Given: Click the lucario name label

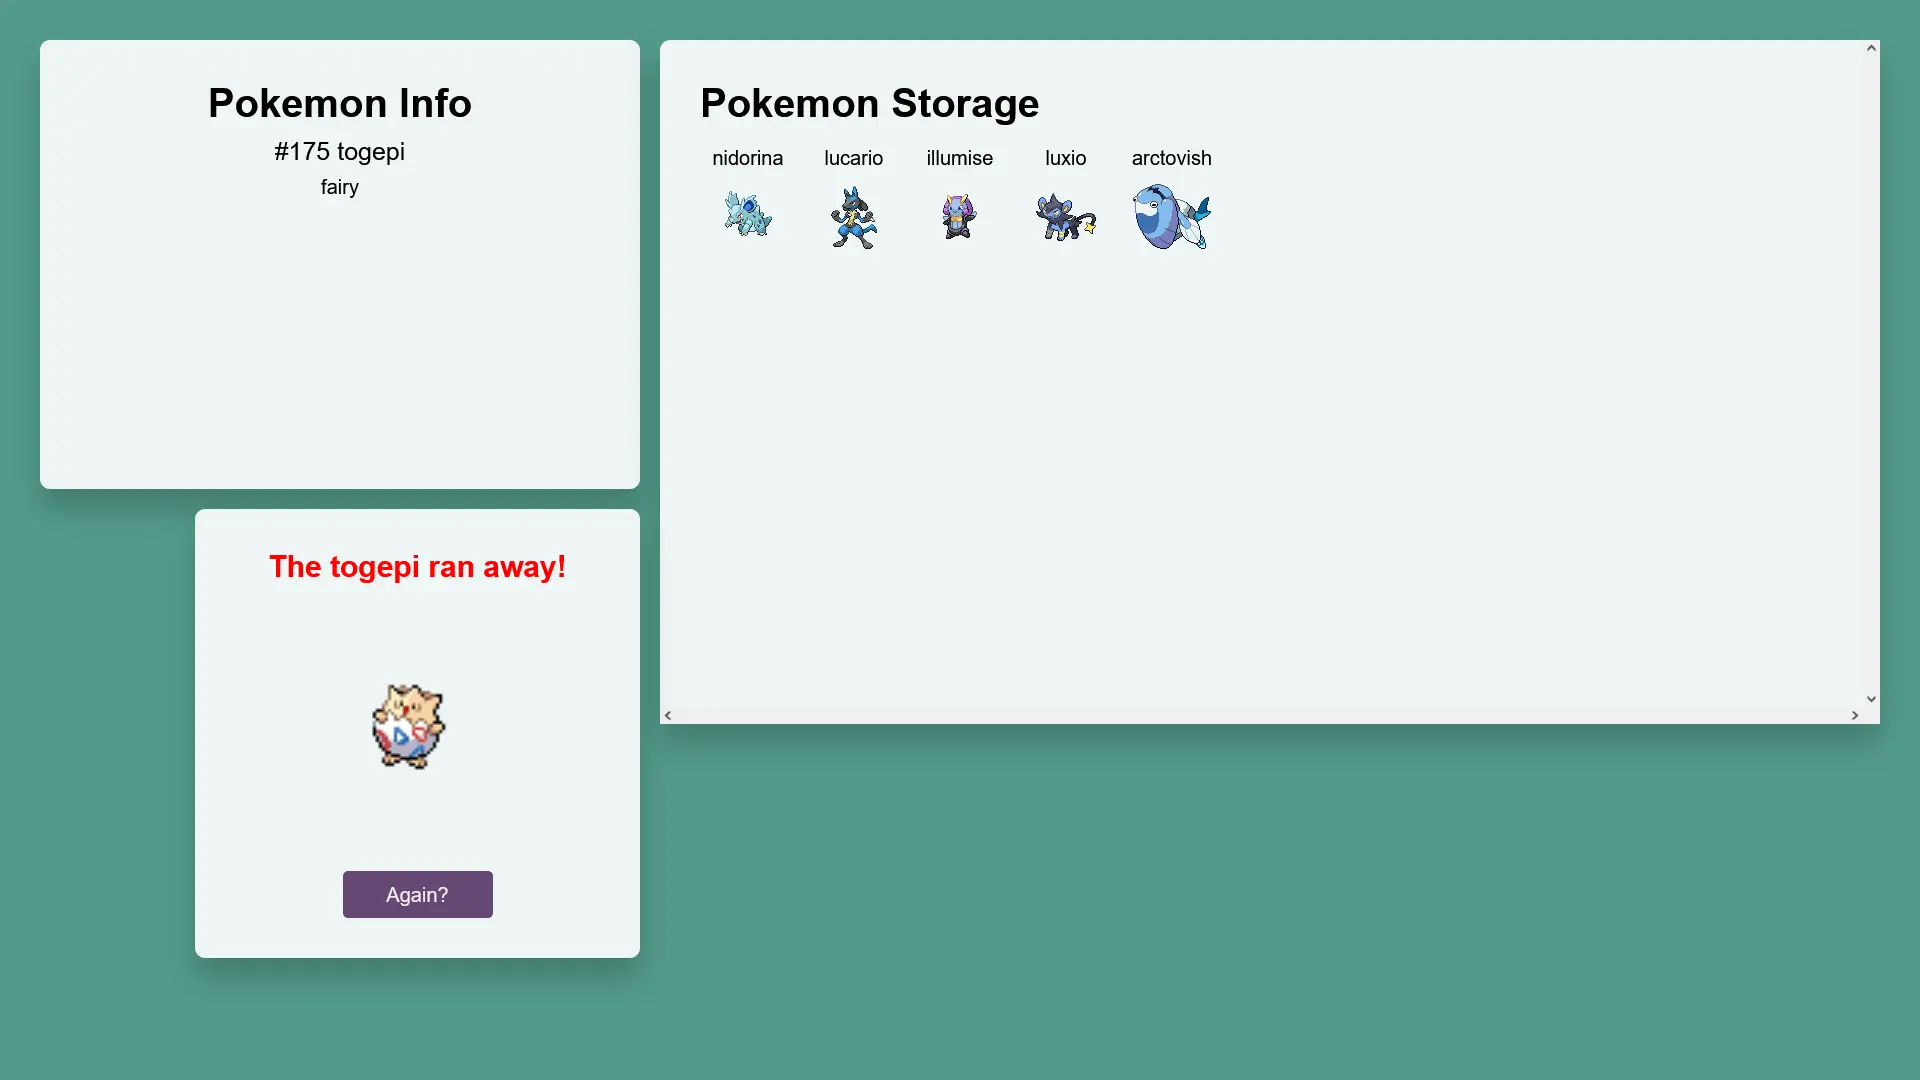Looking at the screenshot, I should coord(854,158).
